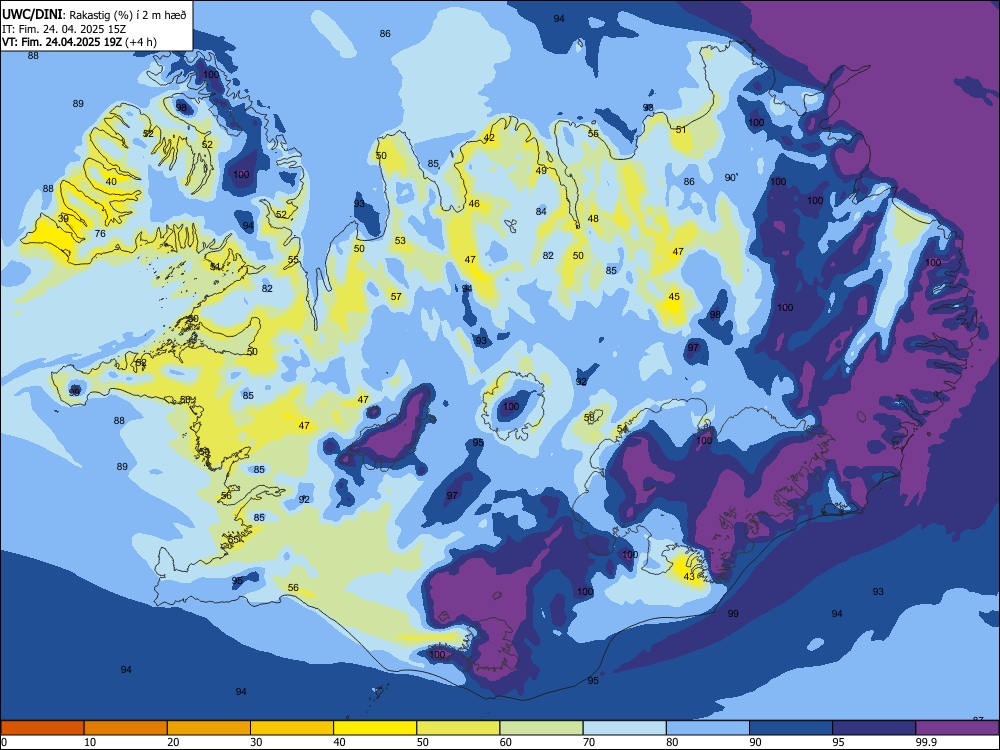1000x750 pixels.
Task: Select the amber 30–40 legend swatch
Action: pos(292,728)
